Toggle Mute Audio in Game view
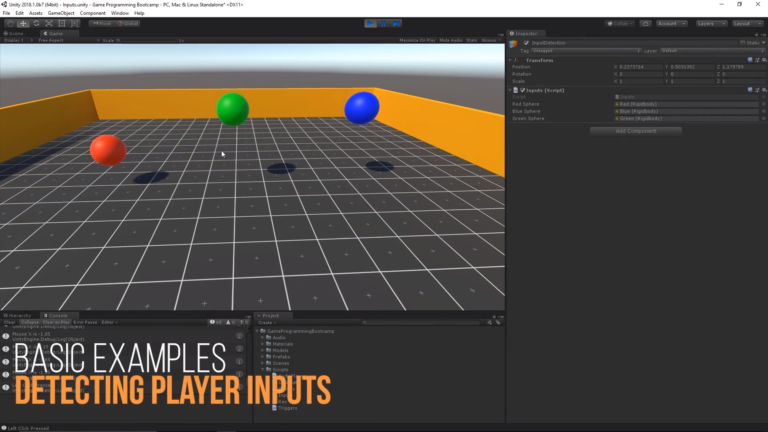 pyautogui.click(x=451, y=40)
